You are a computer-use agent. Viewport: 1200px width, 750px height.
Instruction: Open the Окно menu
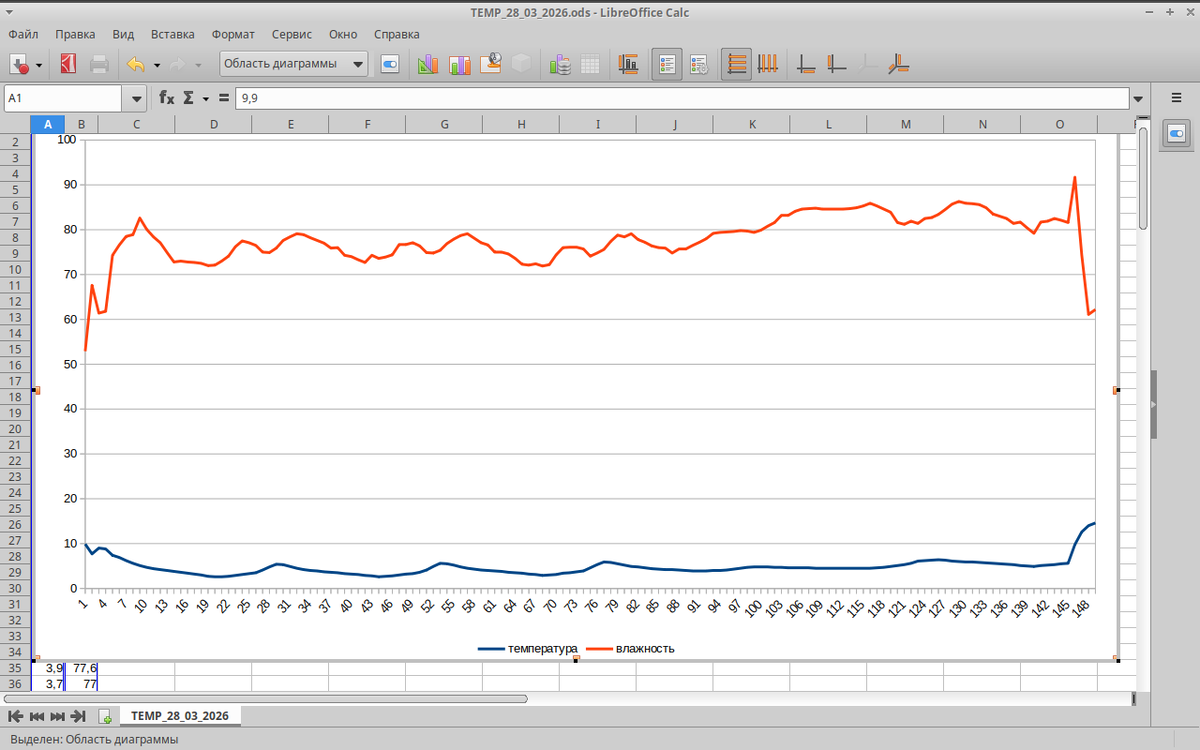tap(343, 34)
